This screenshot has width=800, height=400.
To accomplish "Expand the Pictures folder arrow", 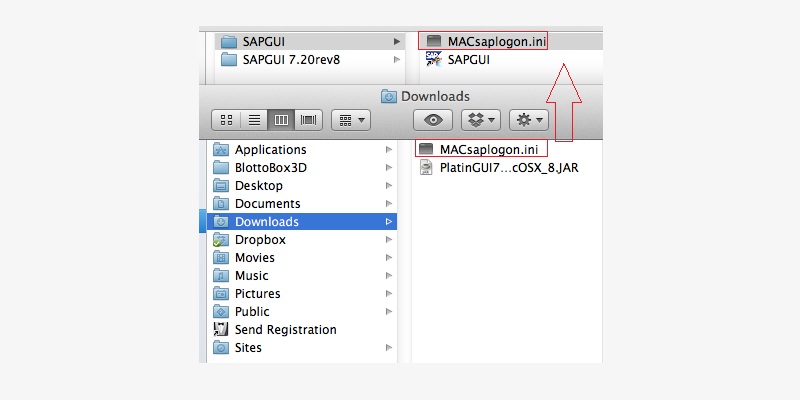I will [x=389, y=293].
